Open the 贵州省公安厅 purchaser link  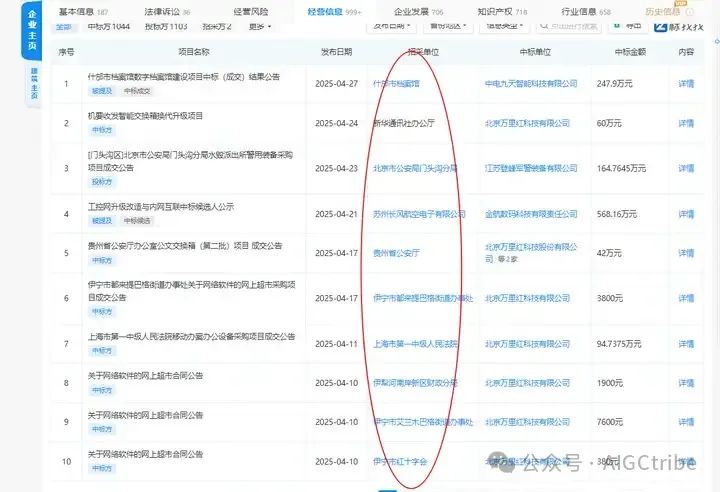(x=396, y=253)
